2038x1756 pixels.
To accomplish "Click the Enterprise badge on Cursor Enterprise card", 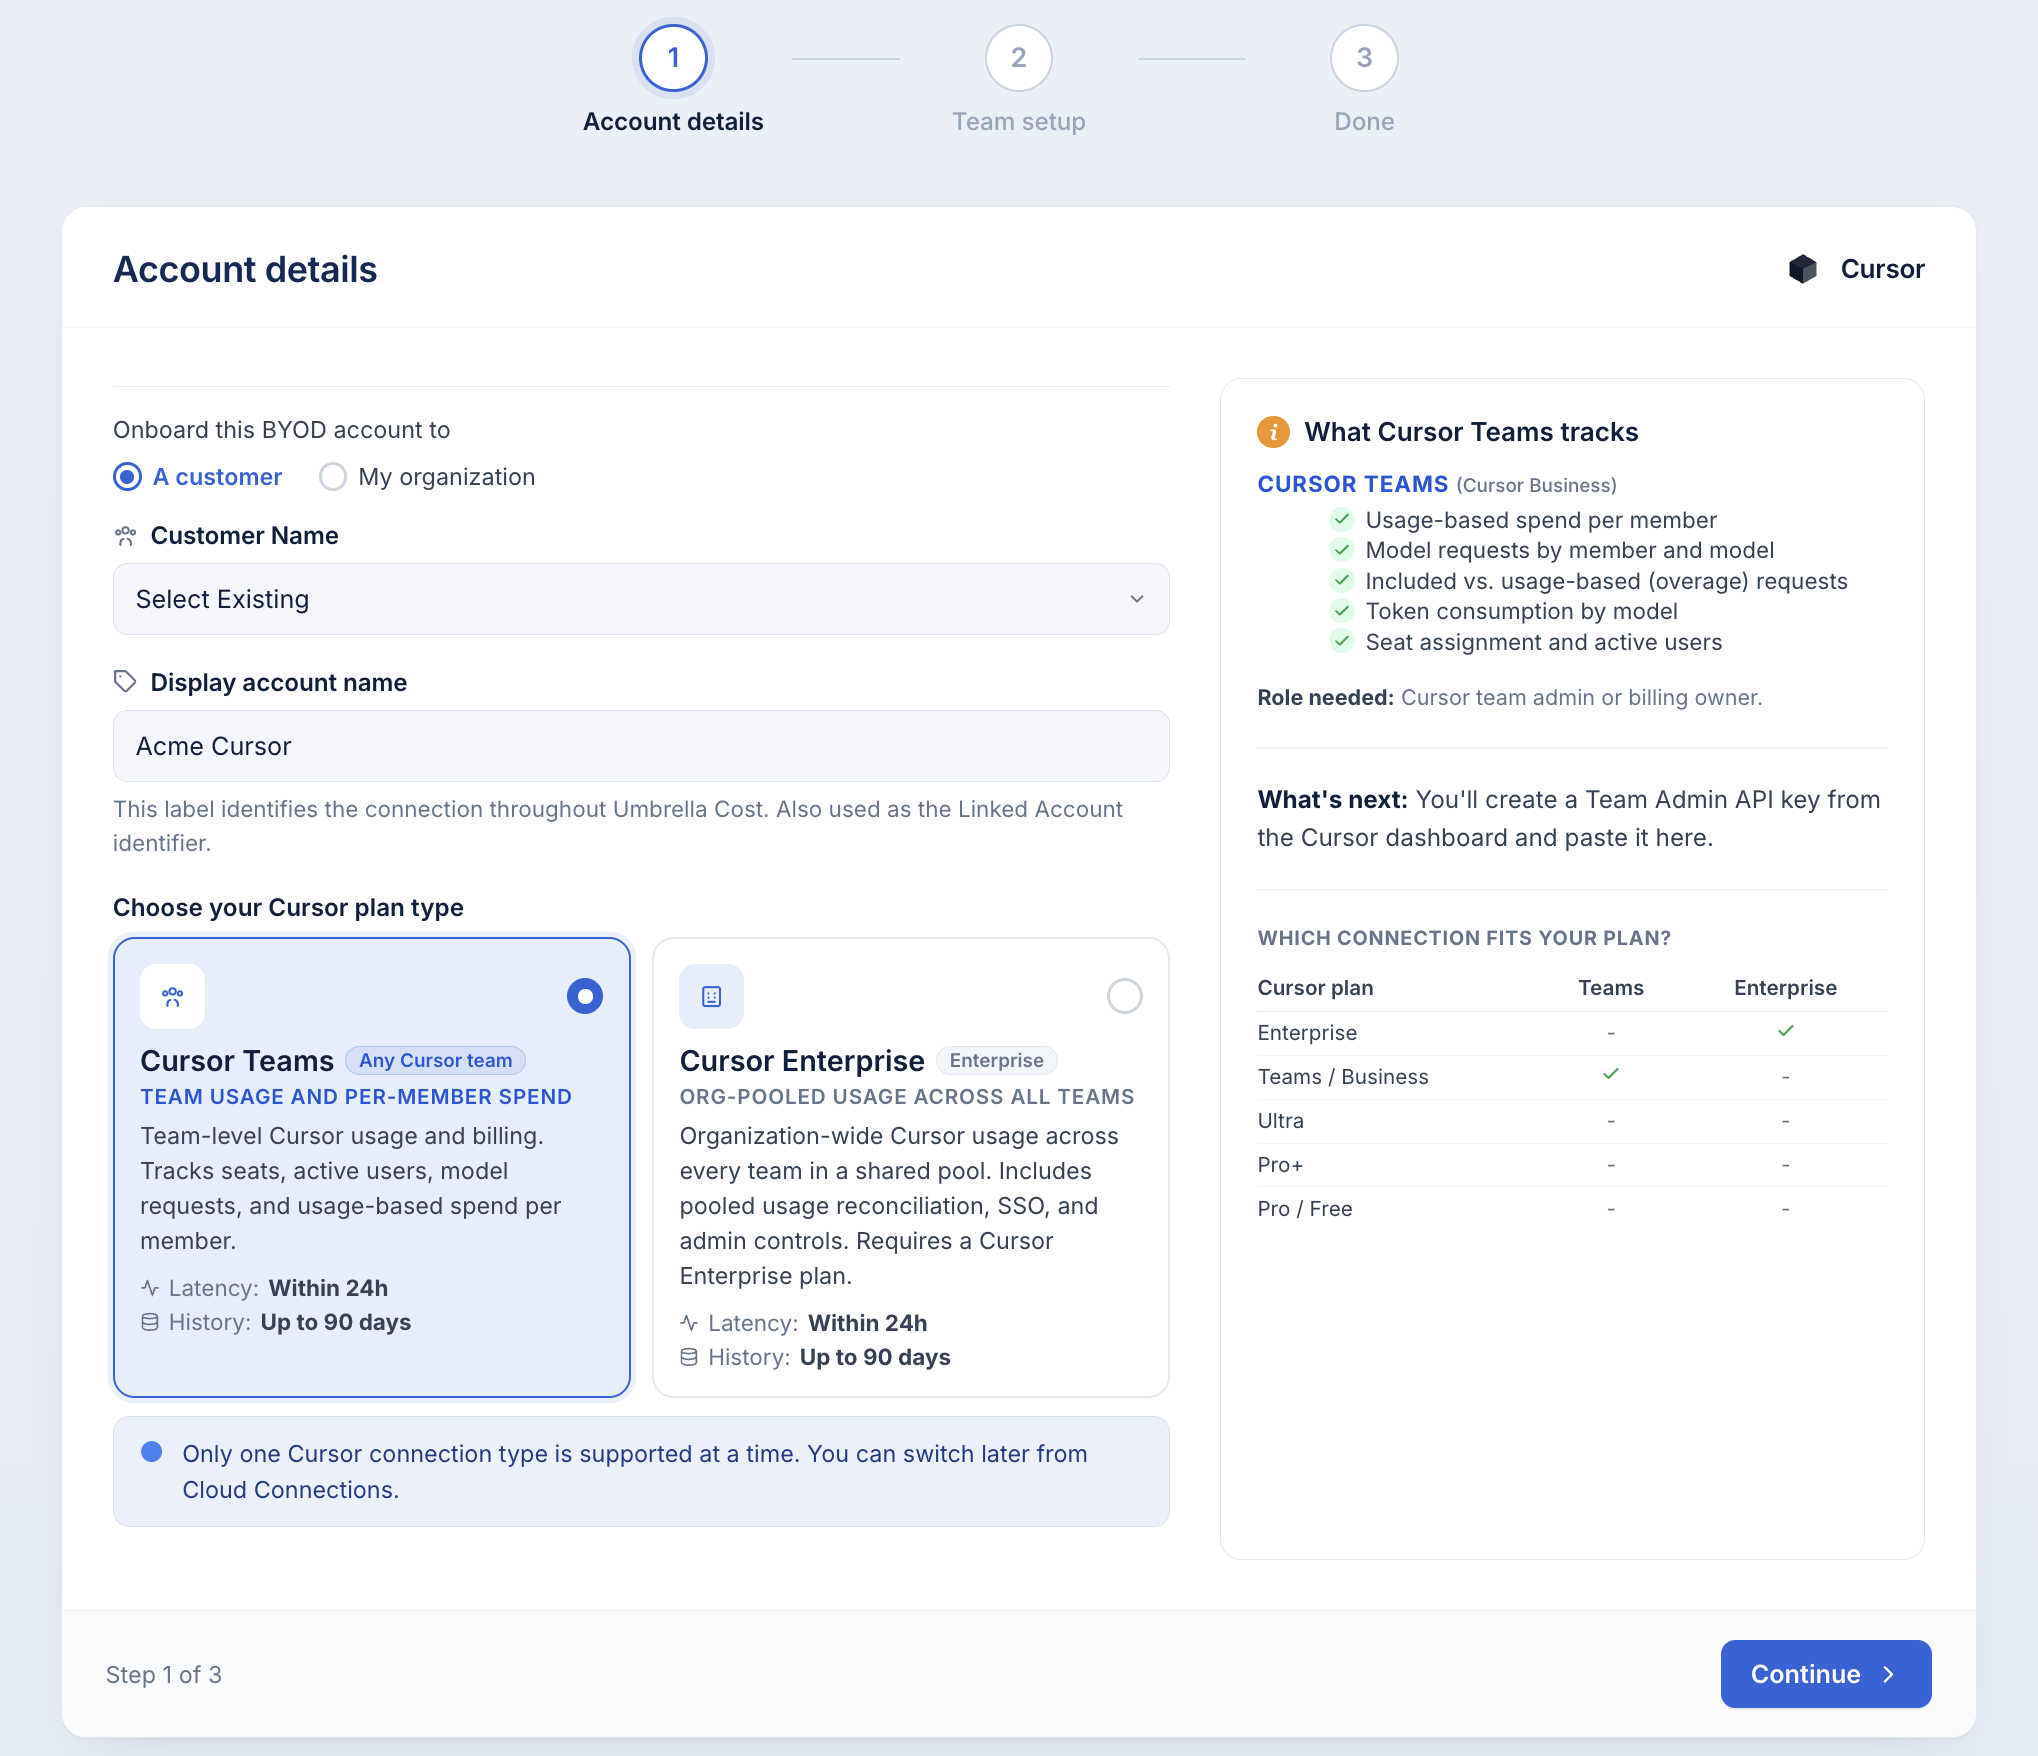I will click(x=997, y=1060).
